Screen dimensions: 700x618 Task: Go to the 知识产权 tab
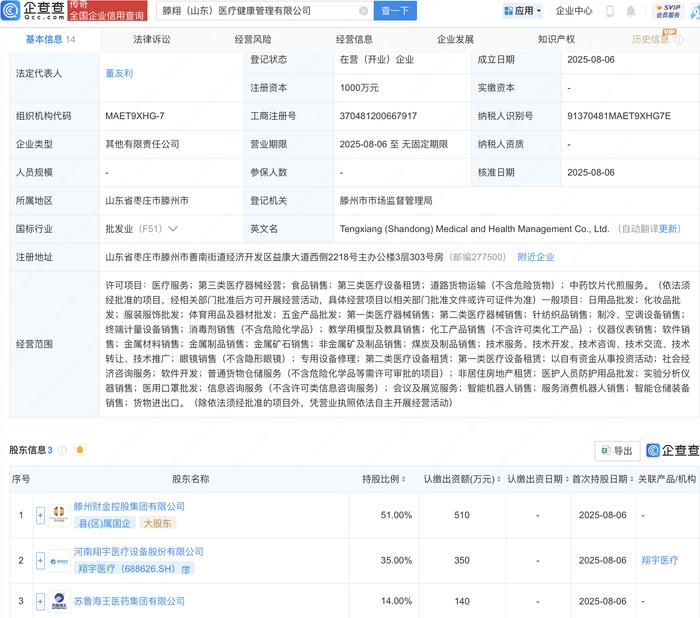pos(557,39)
